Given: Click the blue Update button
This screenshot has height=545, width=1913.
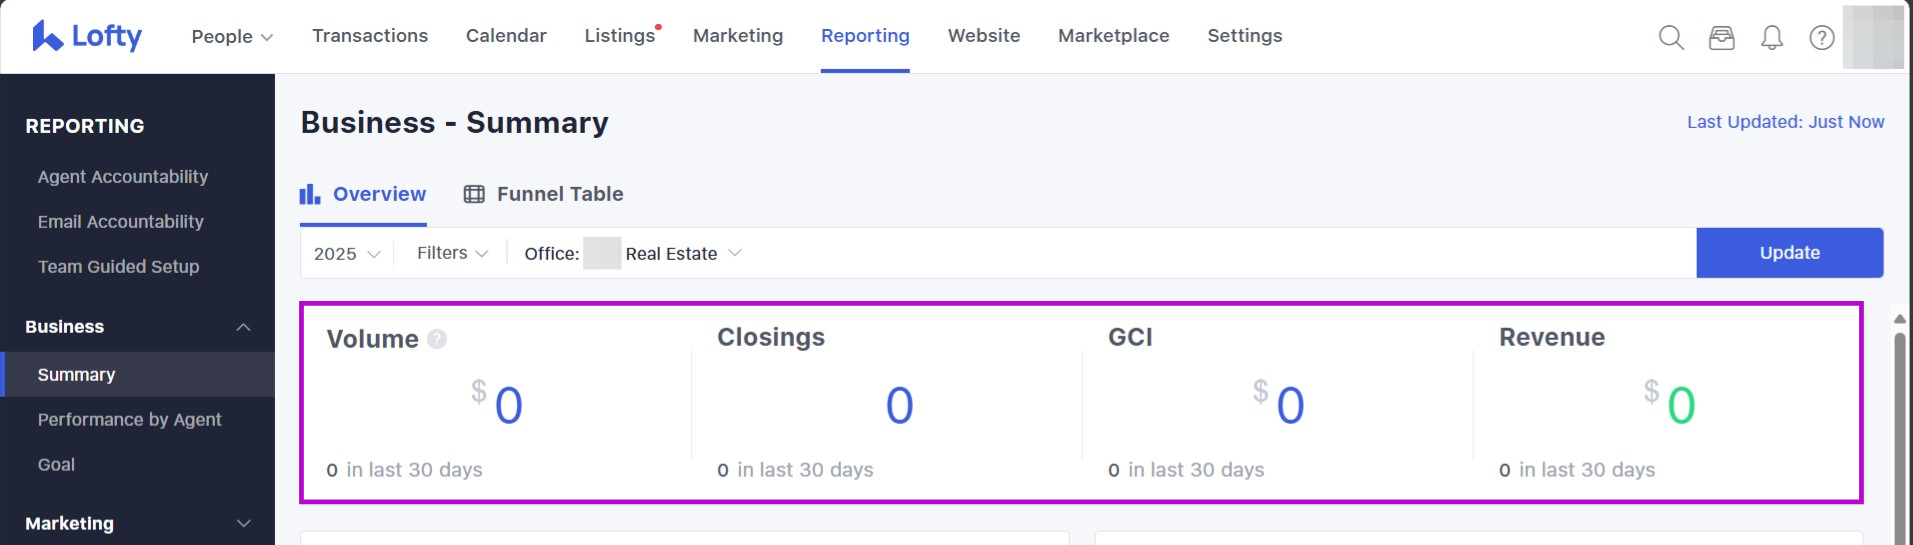Looking at the screenshot, I should click(x=1789, y=253).
